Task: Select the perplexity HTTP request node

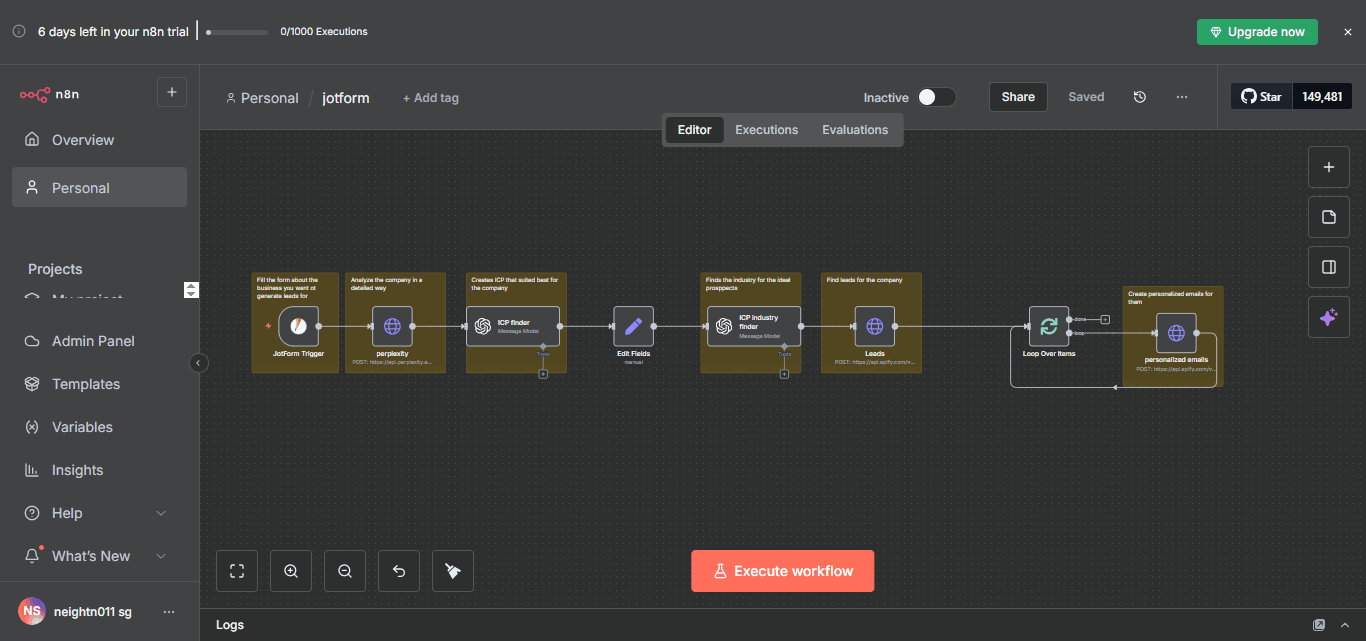Action: coord(393,324)
